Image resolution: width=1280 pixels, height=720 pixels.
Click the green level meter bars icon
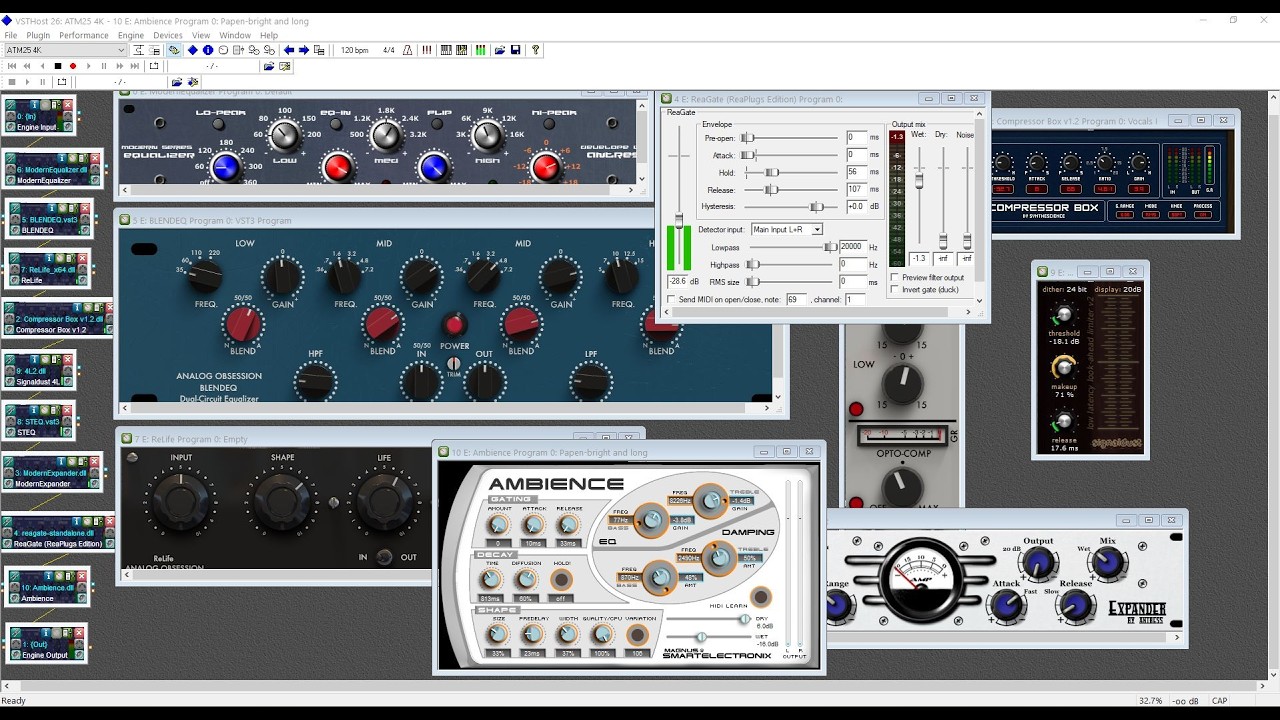pyautogui.click(x=480, y=50)
